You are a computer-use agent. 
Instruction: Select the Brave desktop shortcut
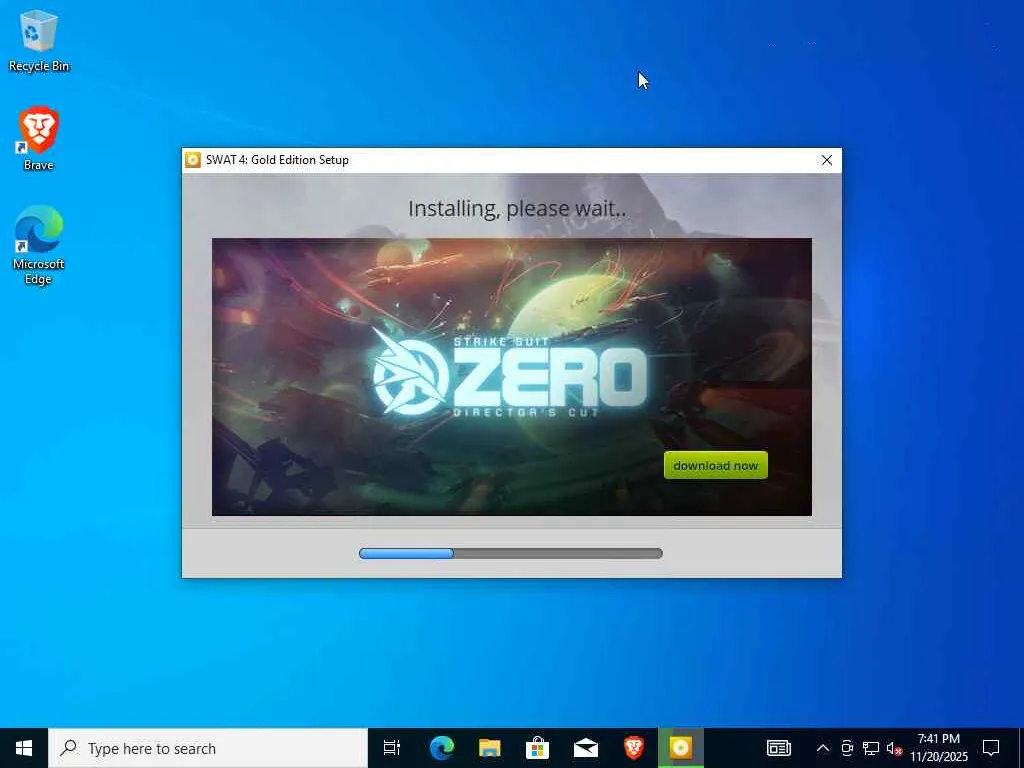(x=39, y=139)
